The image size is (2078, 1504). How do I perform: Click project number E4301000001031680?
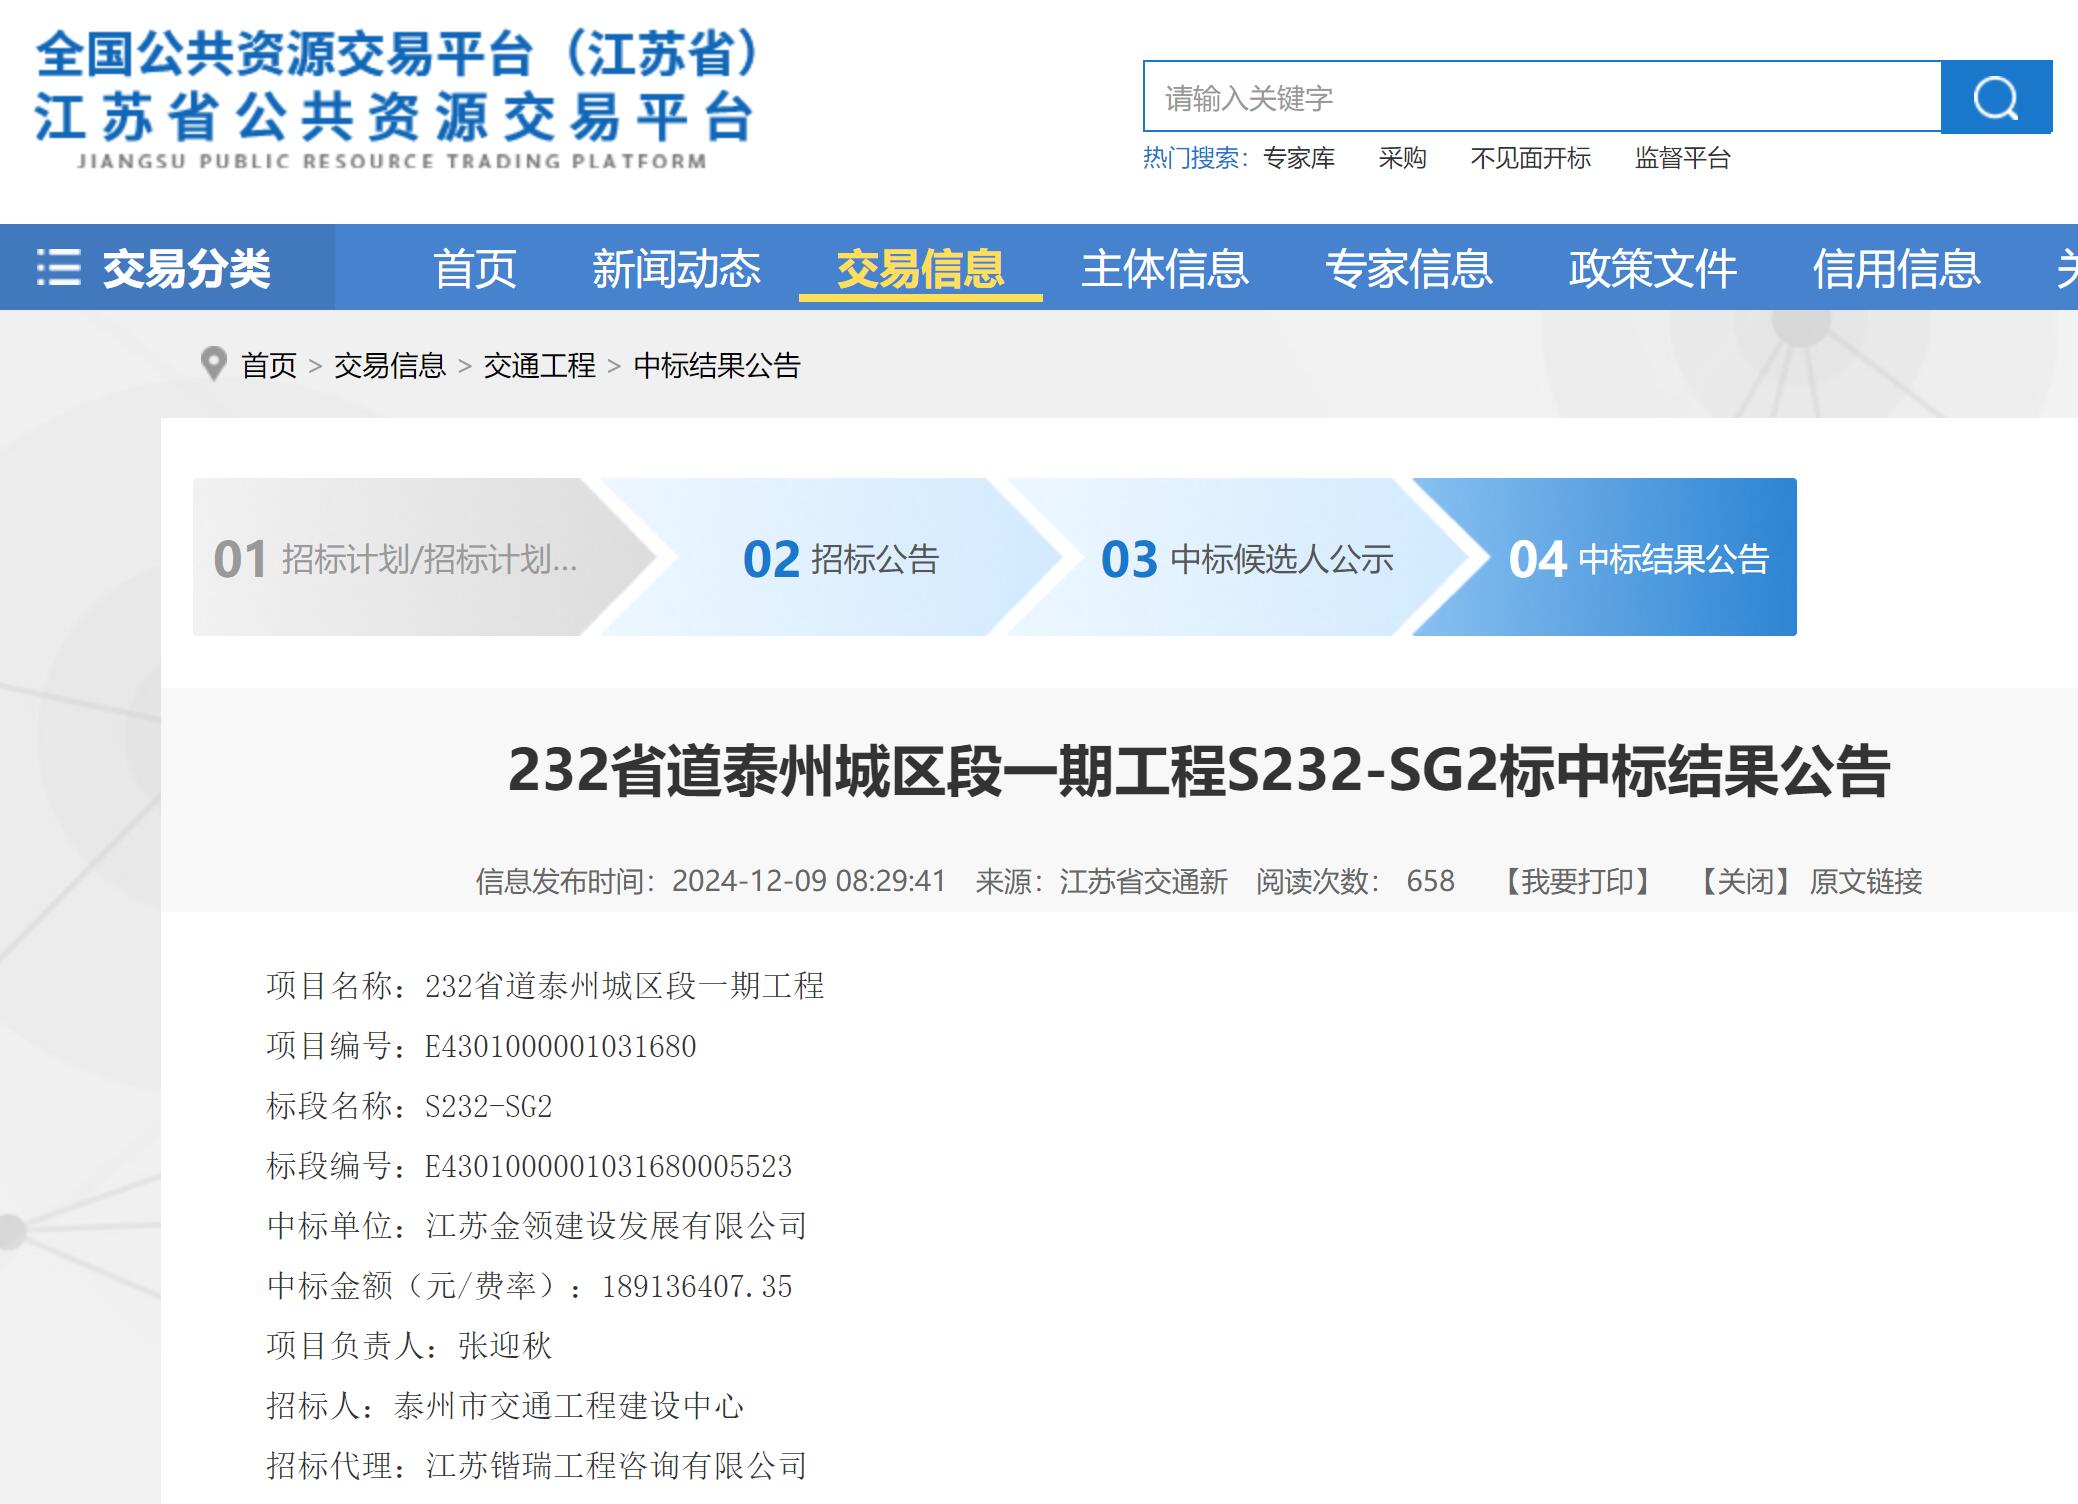click(x=560, y=1046)
